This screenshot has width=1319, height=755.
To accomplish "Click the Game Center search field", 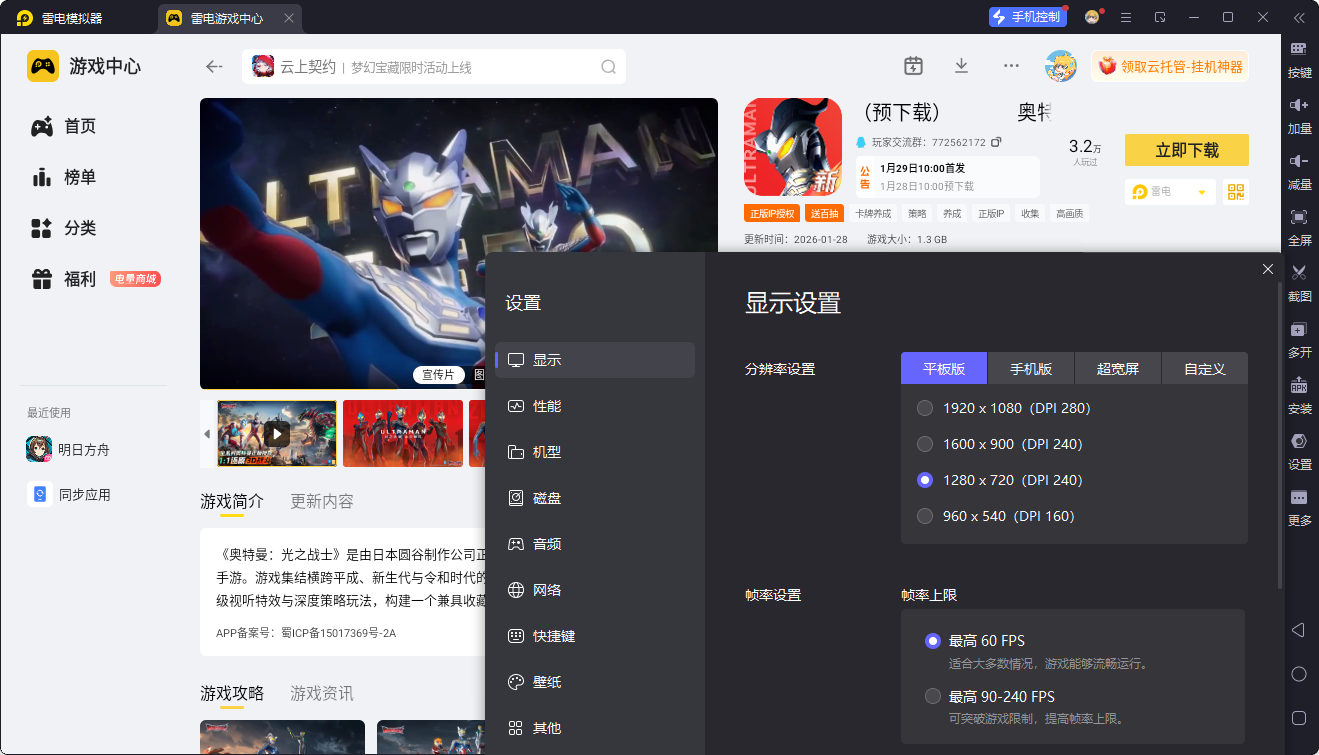I will 434,67.
